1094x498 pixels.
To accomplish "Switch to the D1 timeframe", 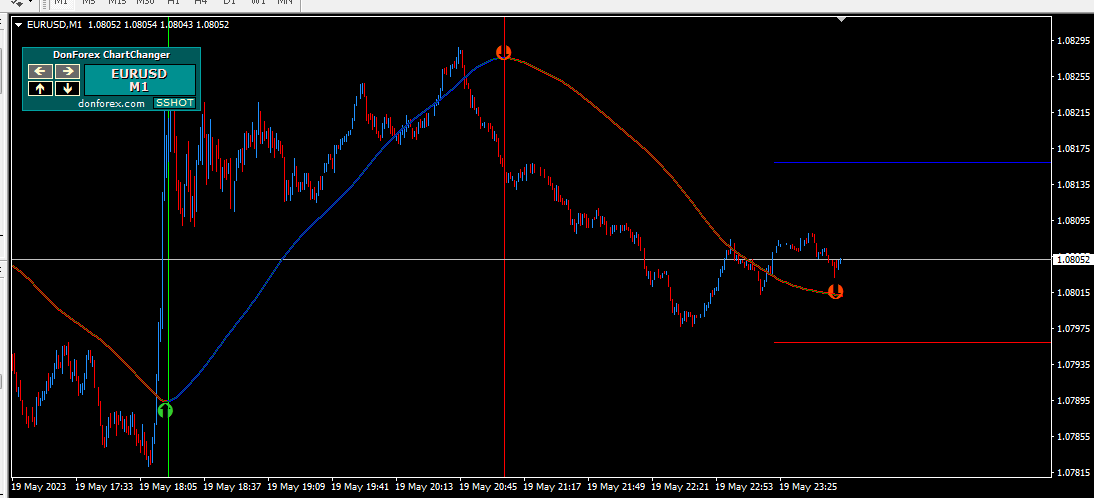I will click(x=229, y=2).
